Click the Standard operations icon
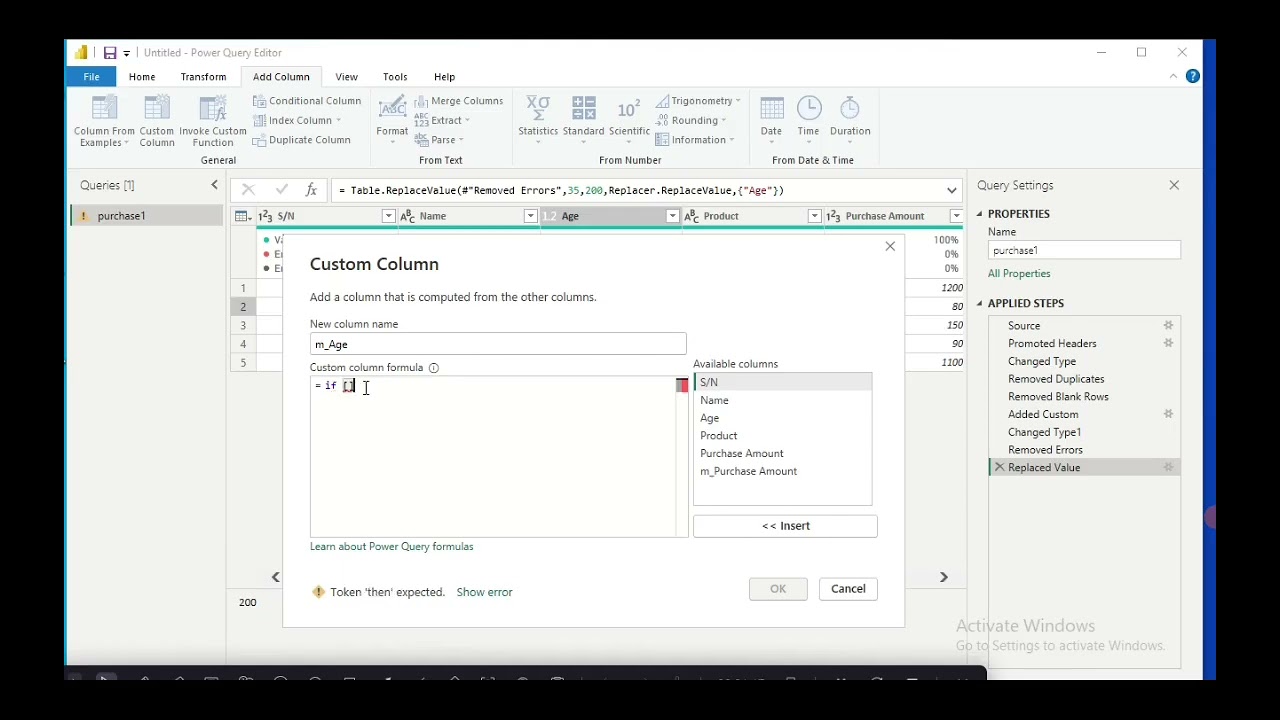 point(583,108)
